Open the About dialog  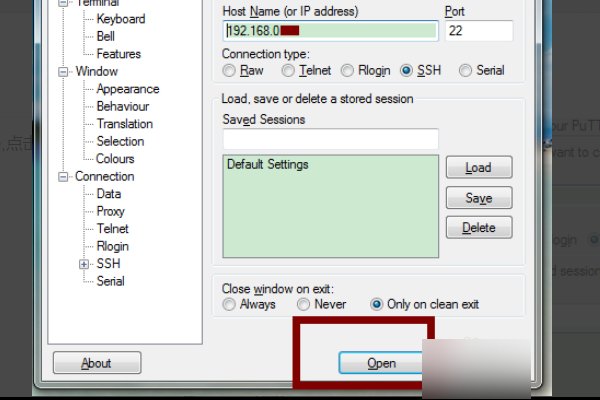[x=96, y=363]
